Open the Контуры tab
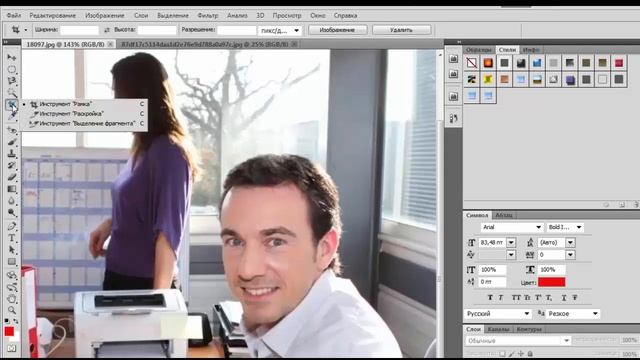 coord(529,329)
